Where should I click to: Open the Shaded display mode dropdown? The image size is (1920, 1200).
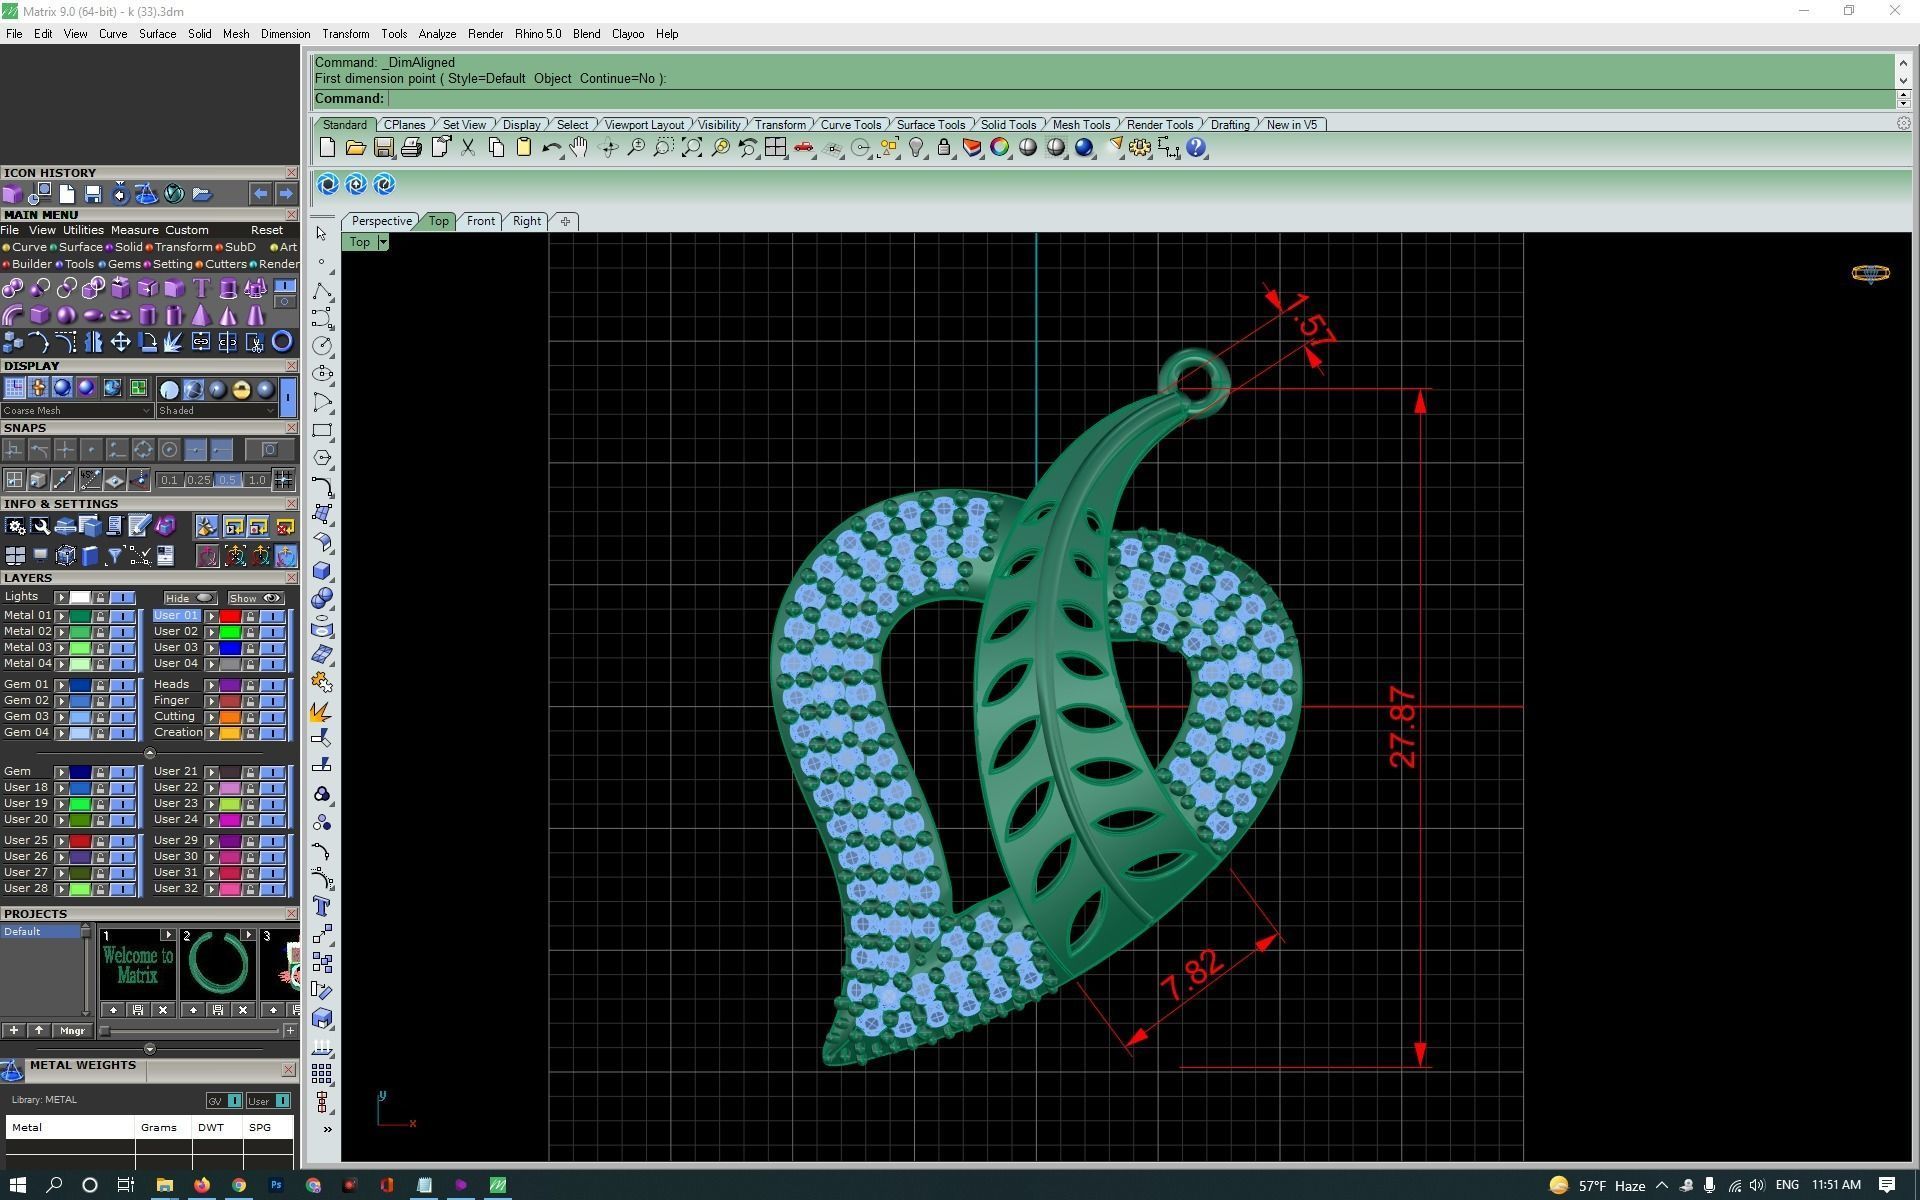pyautogui.click(x=216, y=410)
